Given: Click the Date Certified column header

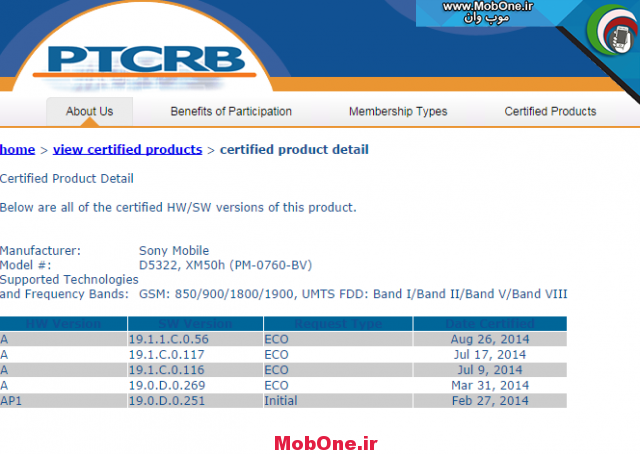Looking at the screenshot, I should click(489, 324).
